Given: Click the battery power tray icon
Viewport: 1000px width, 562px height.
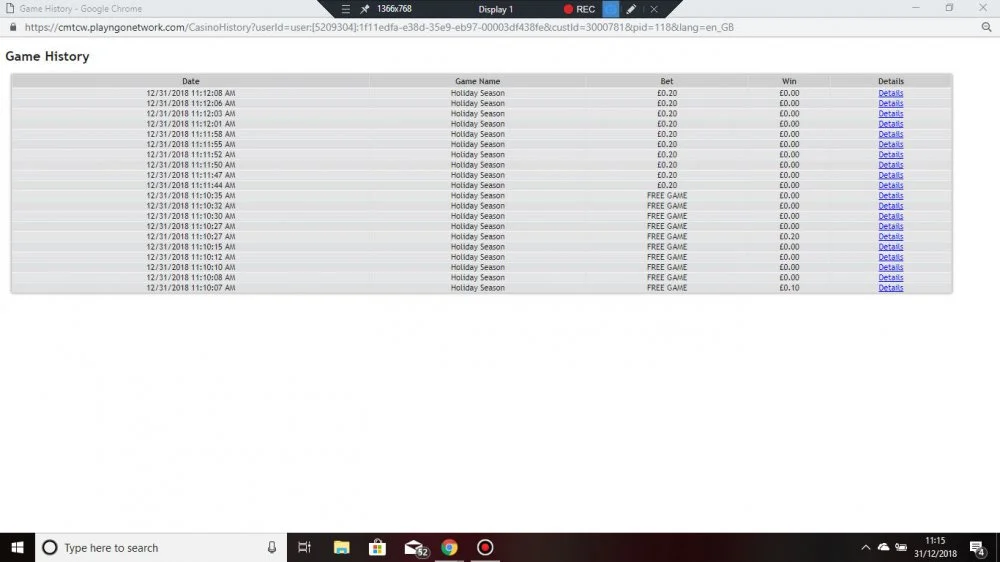Looking at the screenshot, I should (901, 547).
